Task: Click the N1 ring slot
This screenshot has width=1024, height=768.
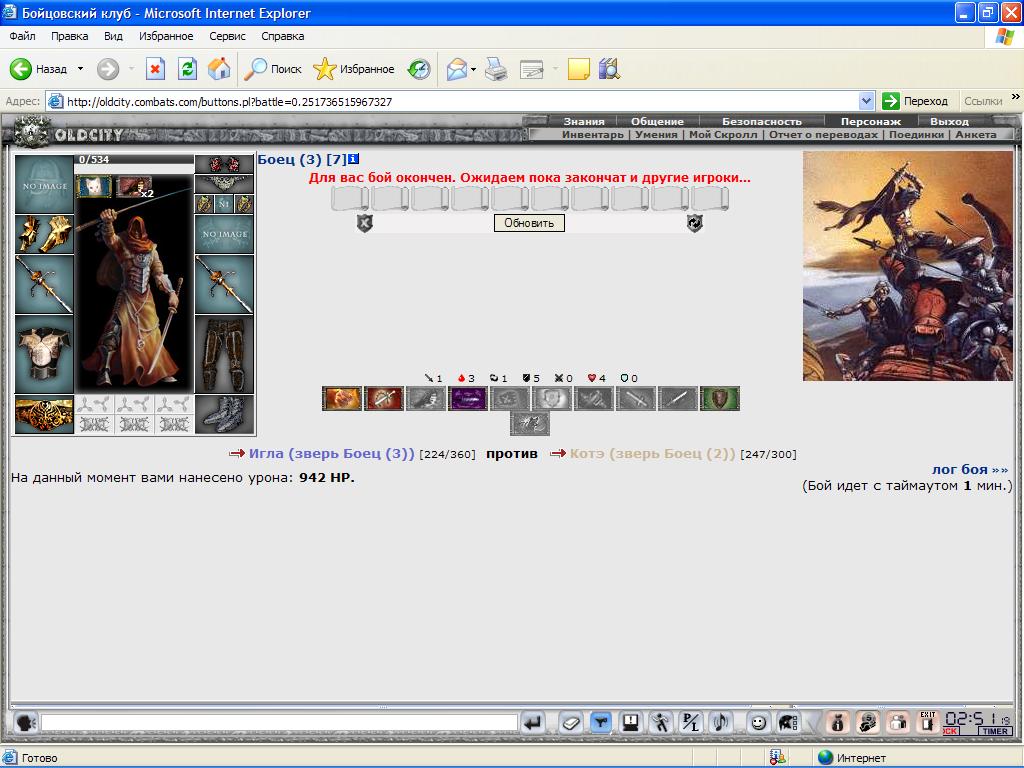Action: point(224,204)
